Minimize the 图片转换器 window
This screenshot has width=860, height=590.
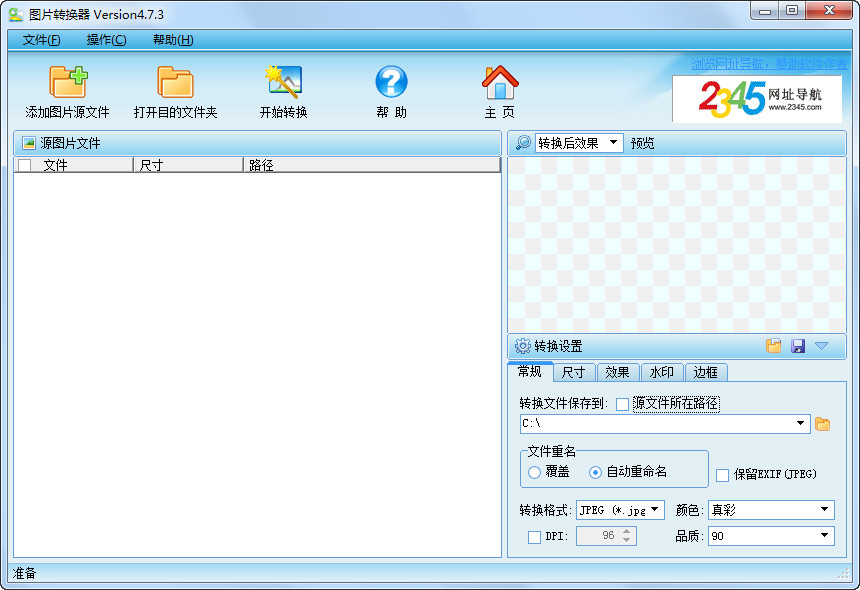click(765, 10)
